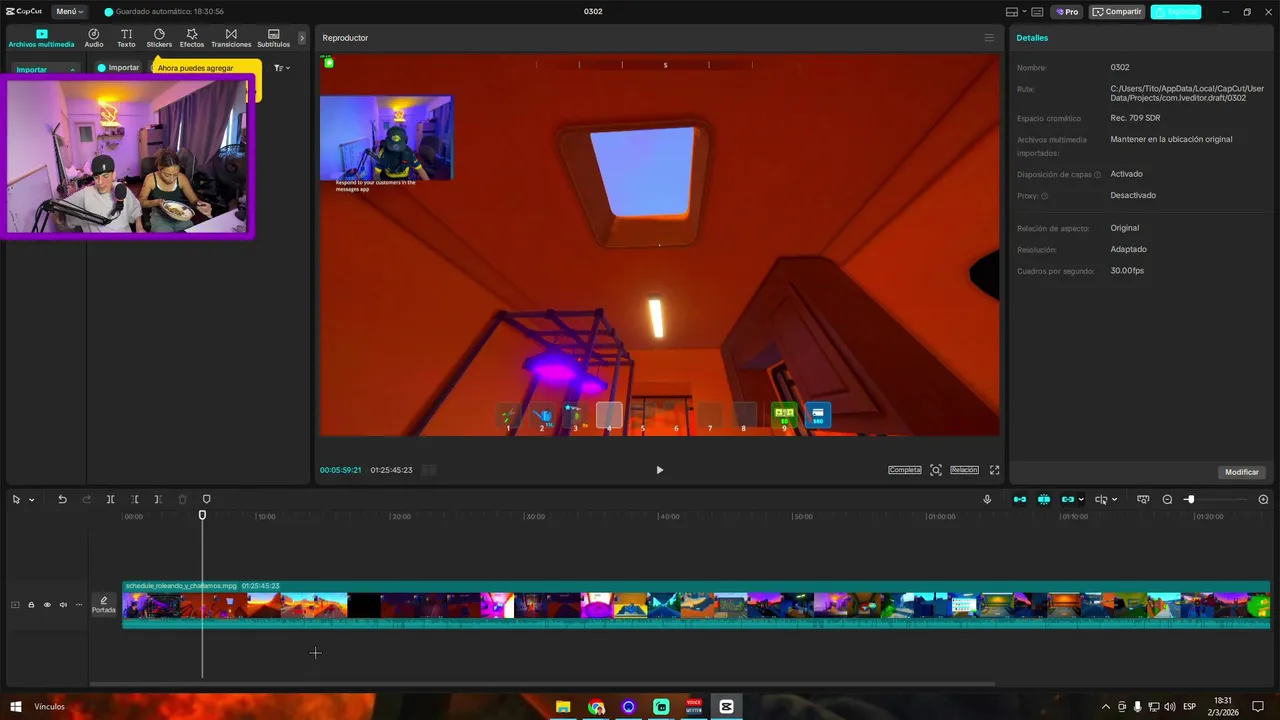The image size is (1280, 720).
Task: Open the Windows Start menu
Action: (x=15, y=707)
